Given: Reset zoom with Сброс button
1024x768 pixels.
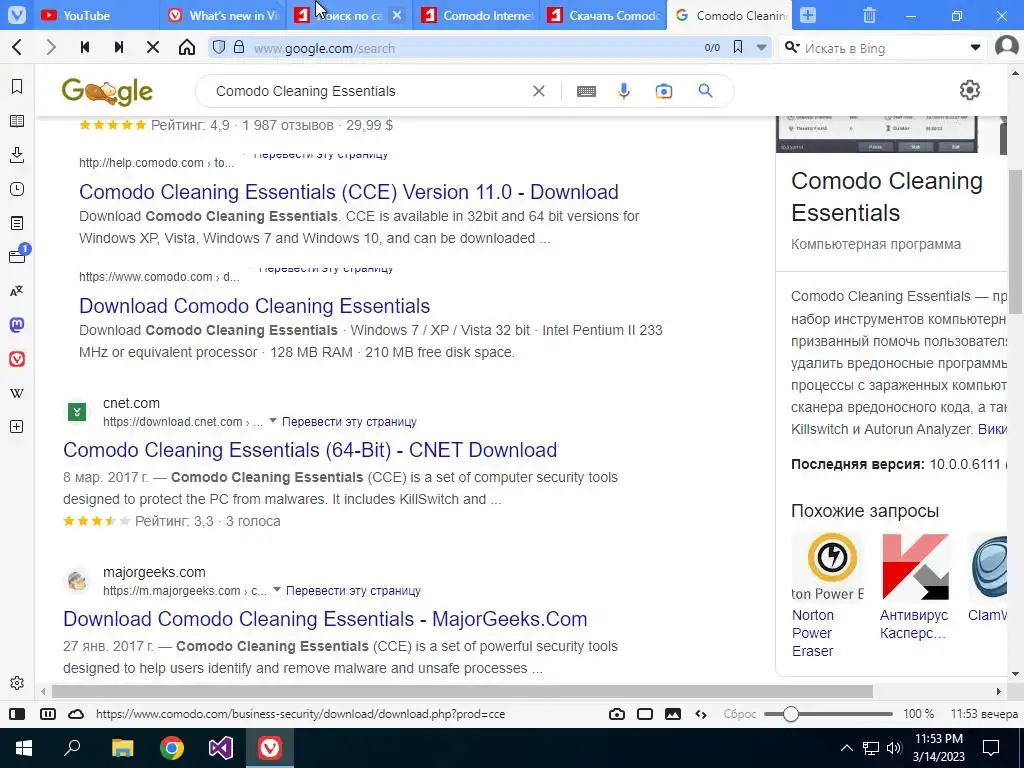Looking at the screenshot, I should click(740, 714).
